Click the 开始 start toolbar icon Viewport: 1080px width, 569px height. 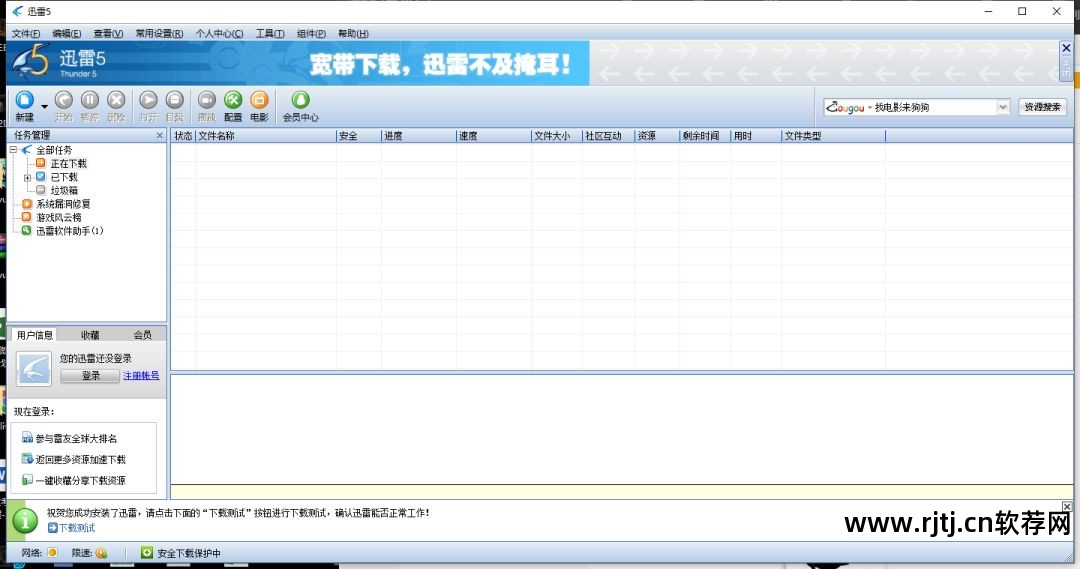(x=63, y=101)
